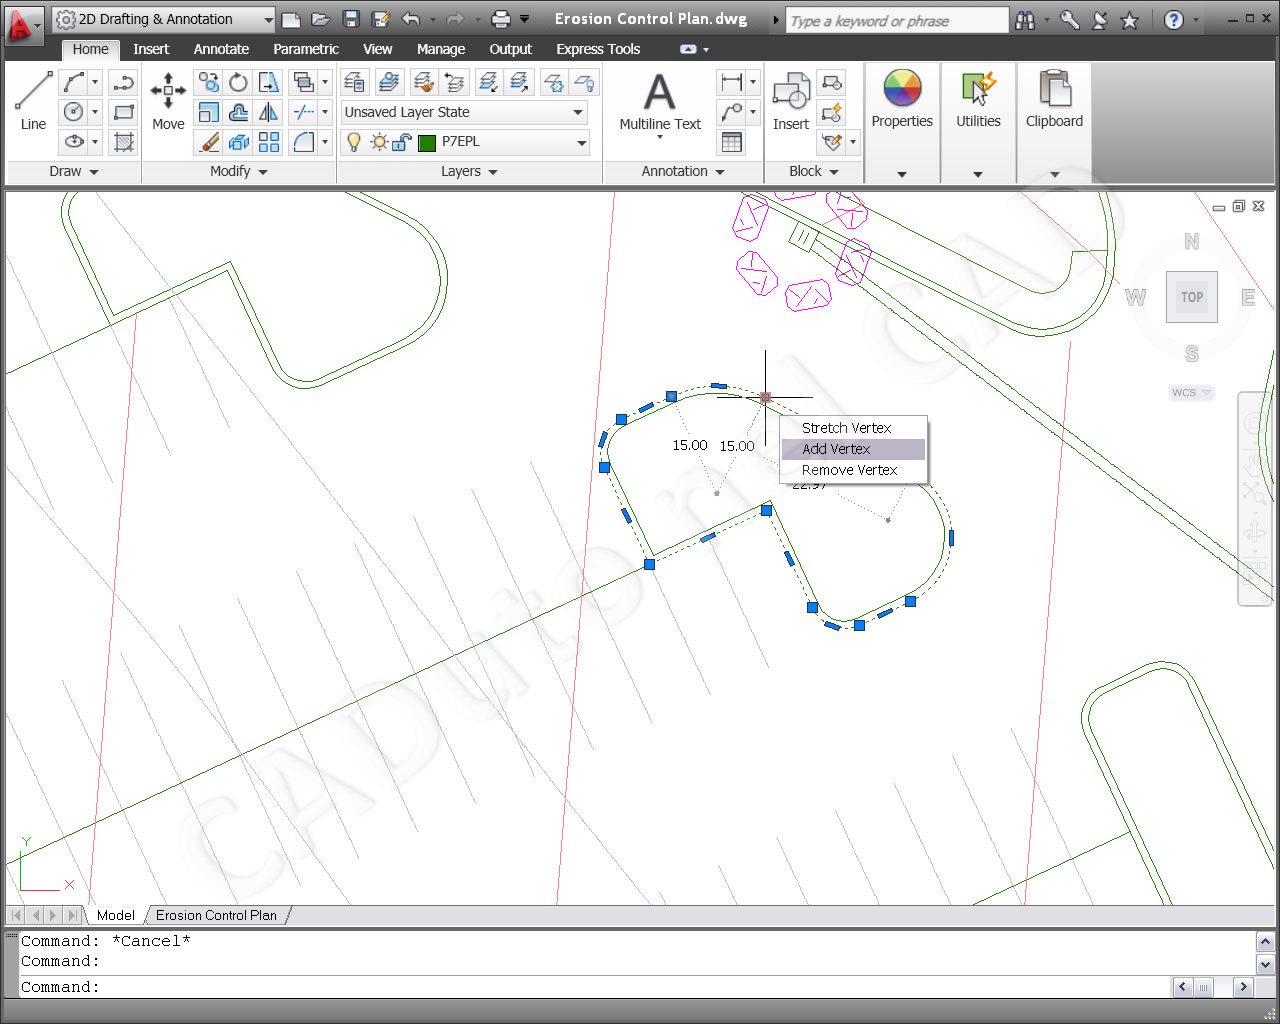This screenshot has width=1280, height=1024.
Task: Select the Ellipse draw tool
Action: pyautogui.click(x=74, y=142)
